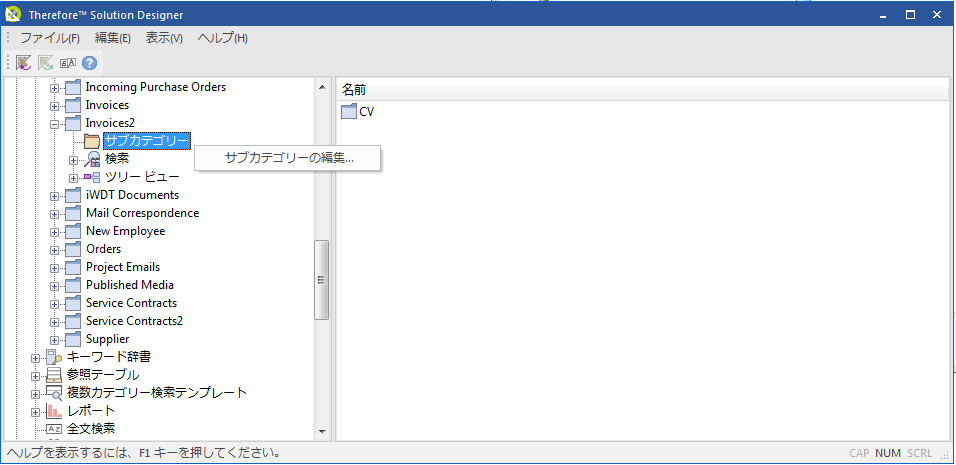Select the Published Media label
Image resolution: width=956 pixels, height=465 pixels.
(130, 285)
